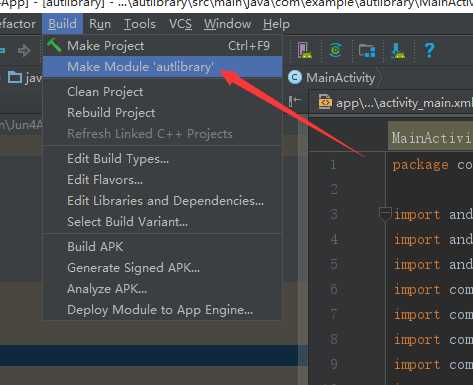Choose Deploy Module to App Engine
The width and height of the screenshot is (473, 385).
[x=163, y=310]
